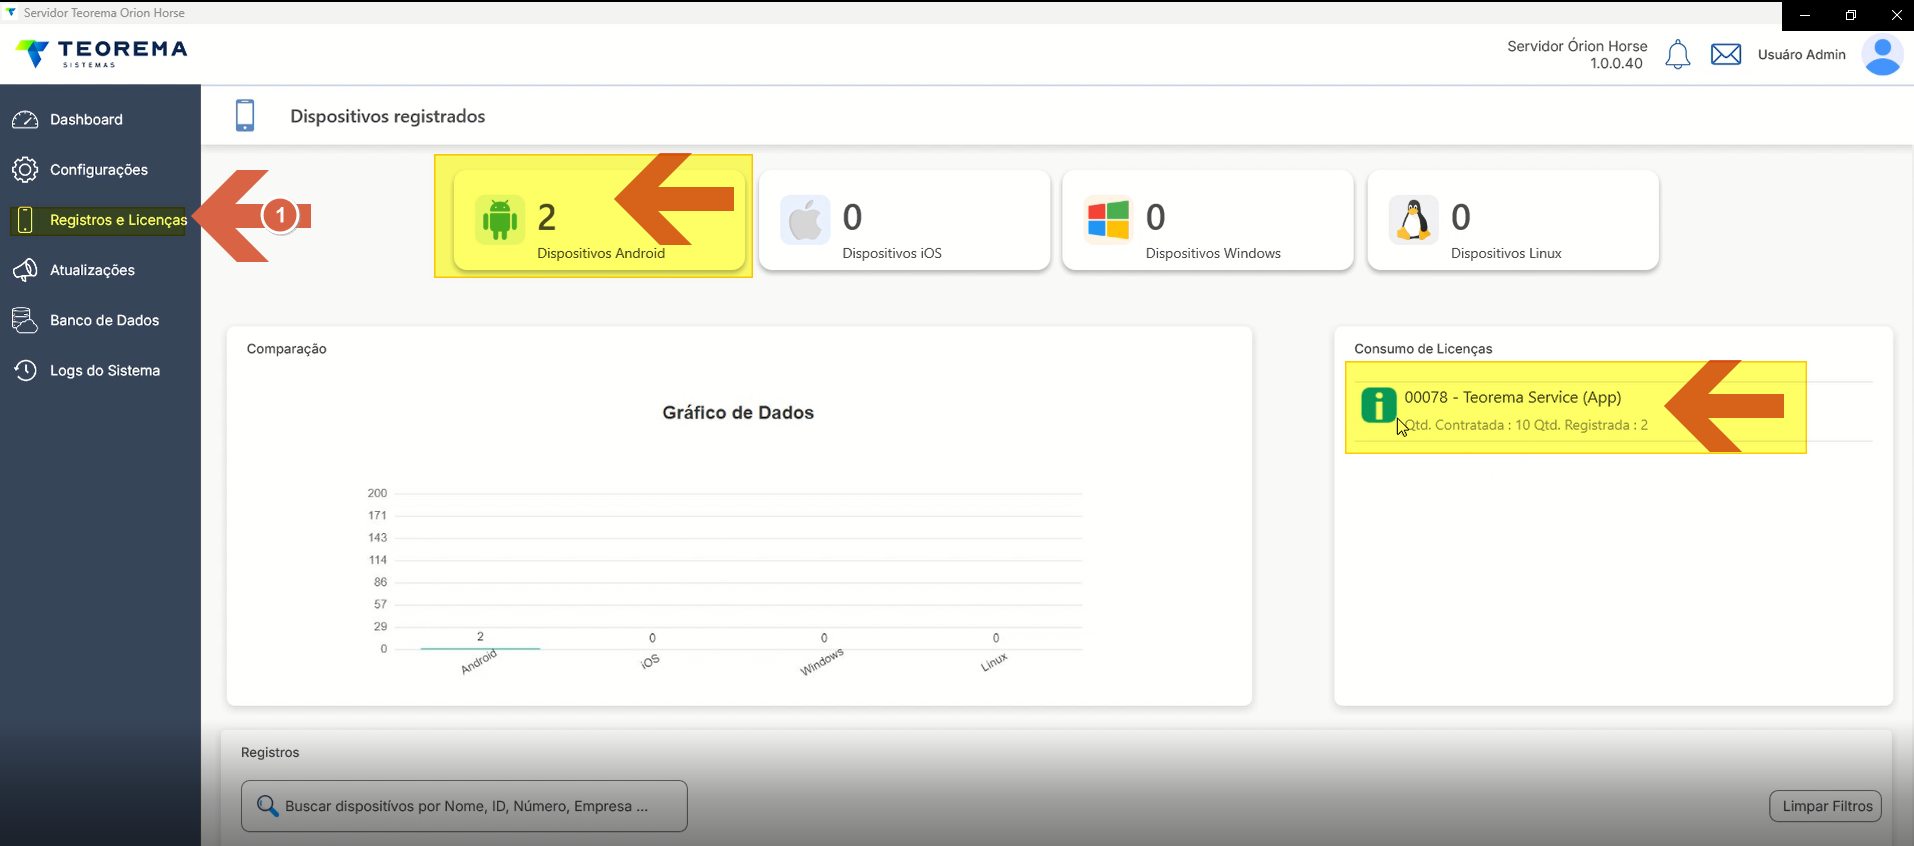Restore down the application window
The height and width of the screenshot is (846, 1914).
1851,15
